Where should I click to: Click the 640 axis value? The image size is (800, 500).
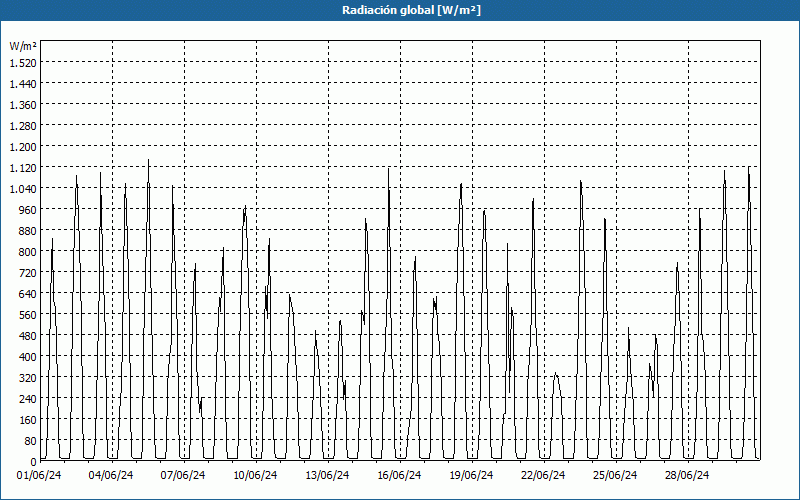click(28, 294)
